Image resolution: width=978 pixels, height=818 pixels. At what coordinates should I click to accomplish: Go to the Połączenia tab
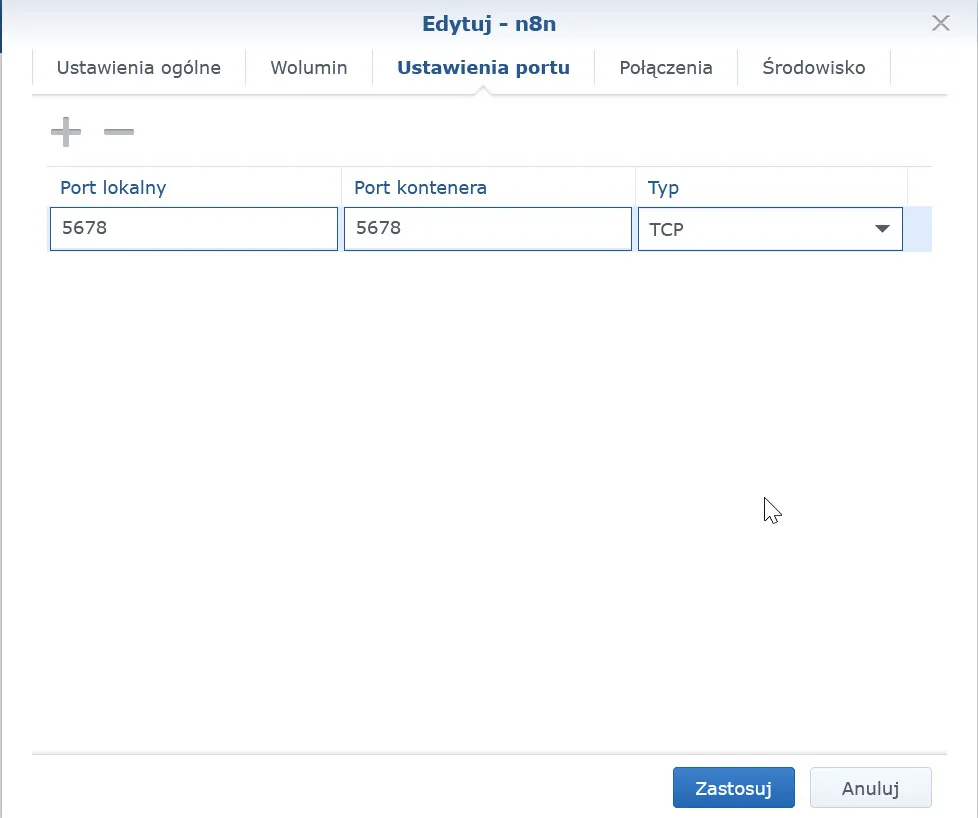(x=666, y=68)
